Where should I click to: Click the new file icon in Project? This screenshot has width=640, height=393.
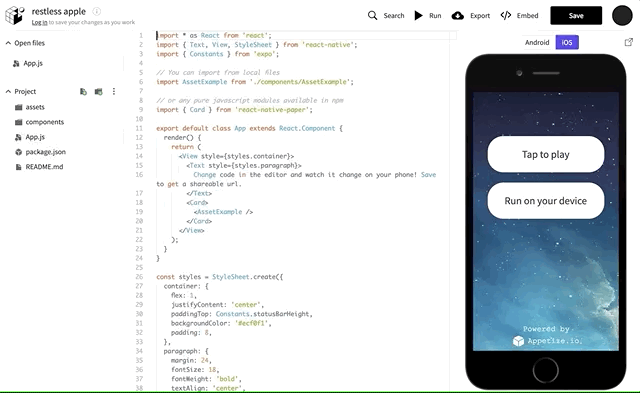[83, 91]
